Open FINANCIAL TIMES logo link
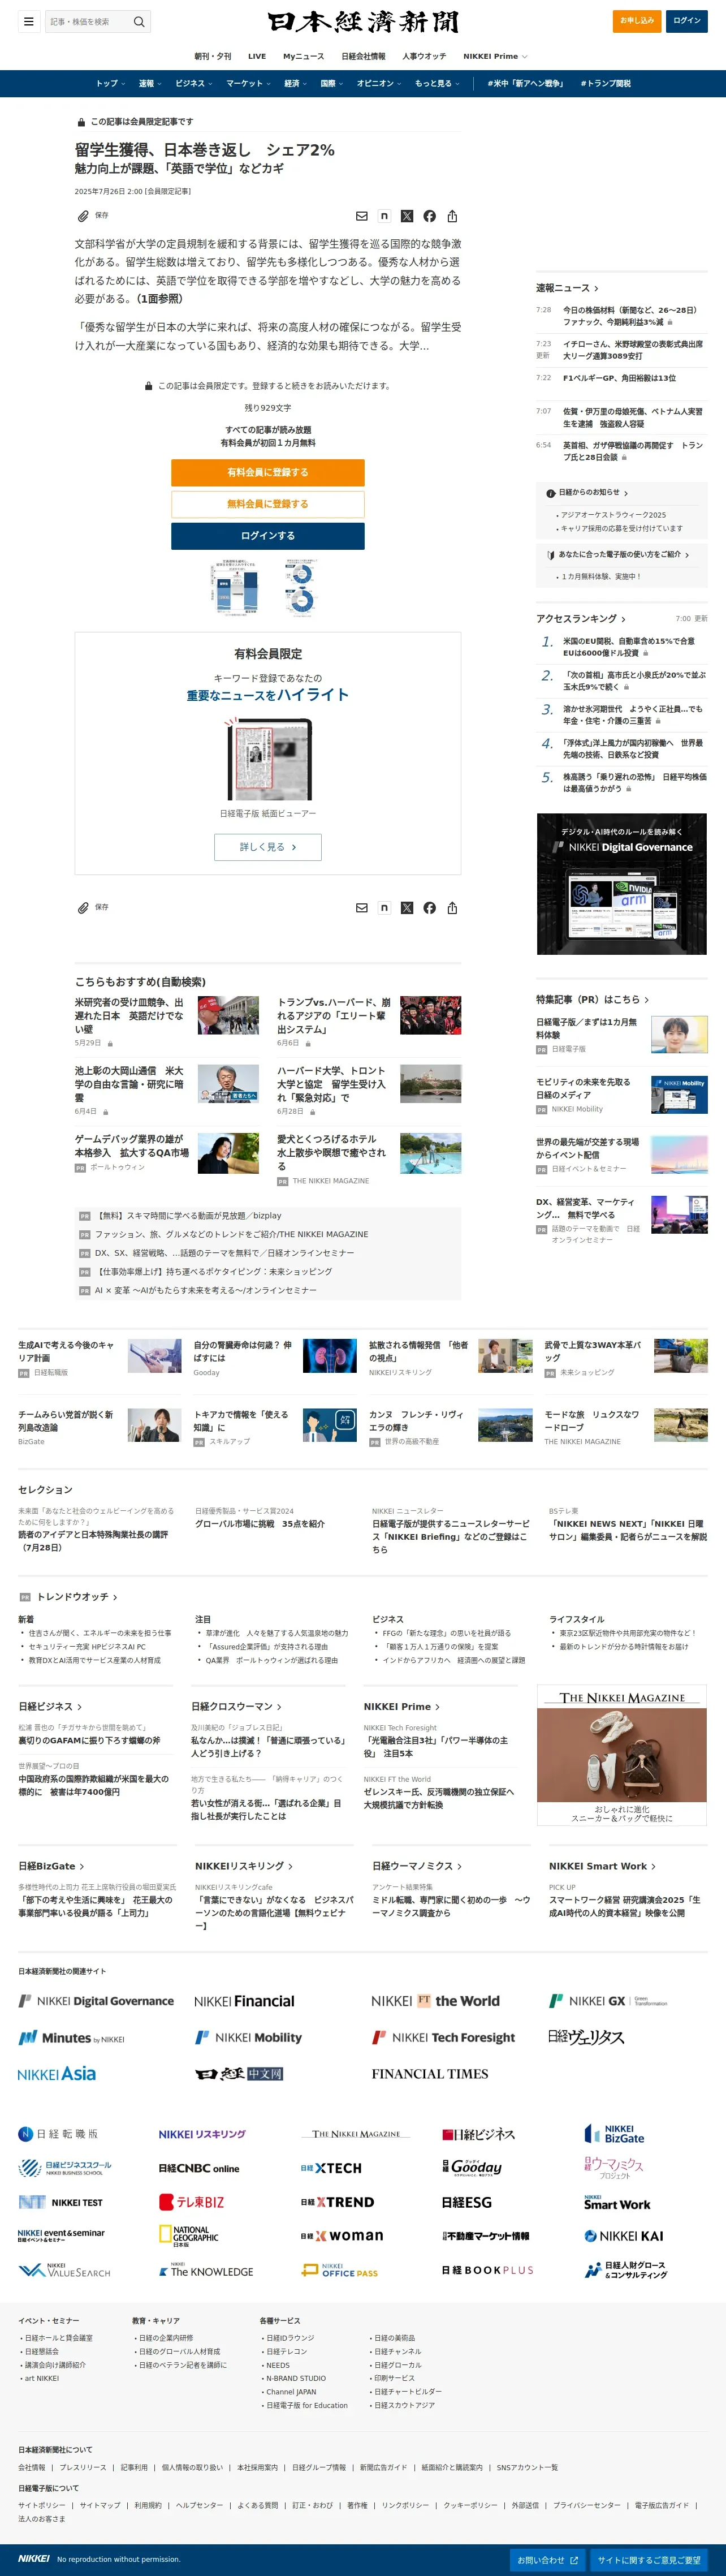726x2576 pixels. pyautogui.click(x=430, y=2074)
